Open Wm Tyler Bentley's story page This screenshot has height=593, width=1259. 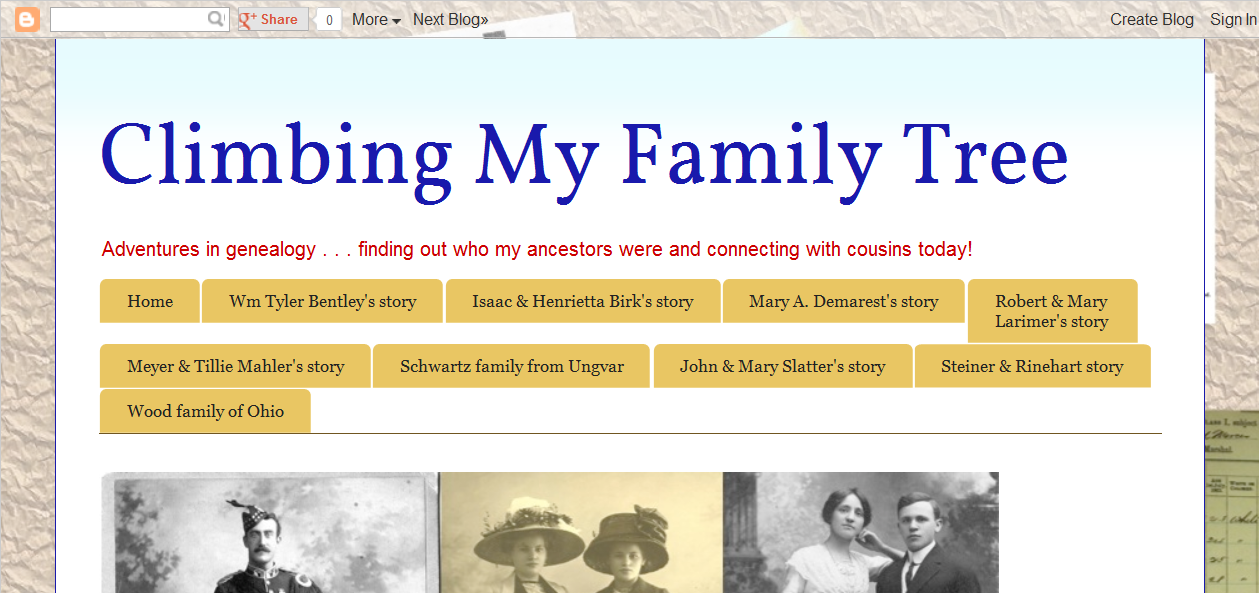point(321,300)
